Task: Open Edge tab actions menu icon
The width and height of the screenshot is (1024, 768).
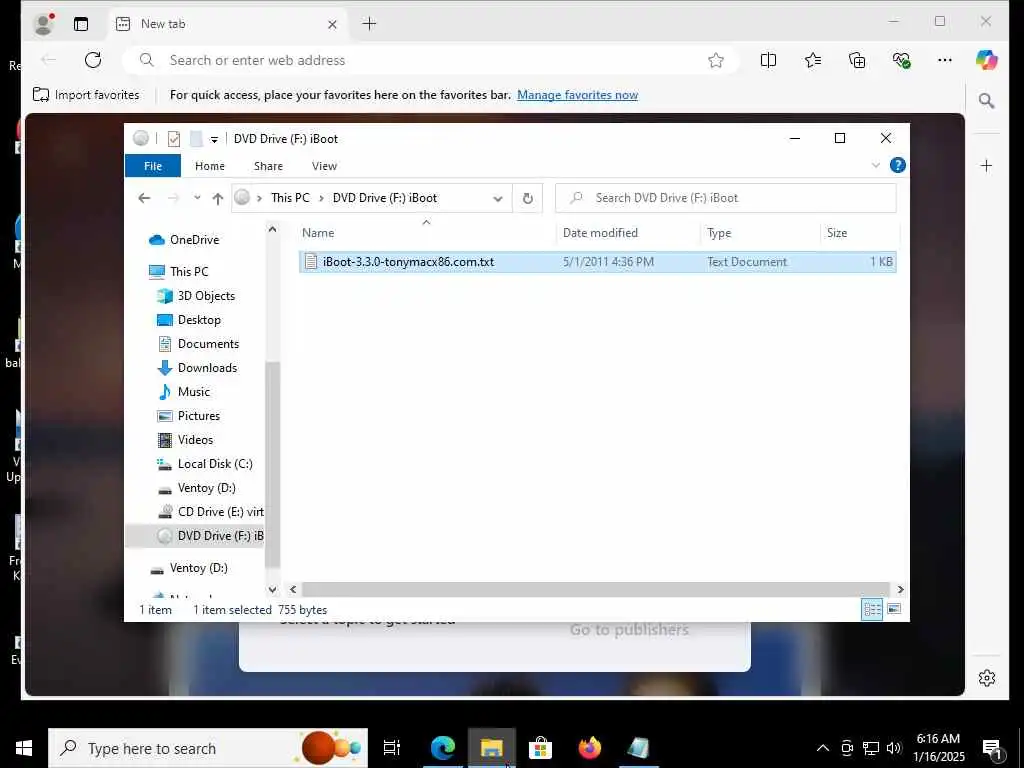Action: tap(81, 24)
